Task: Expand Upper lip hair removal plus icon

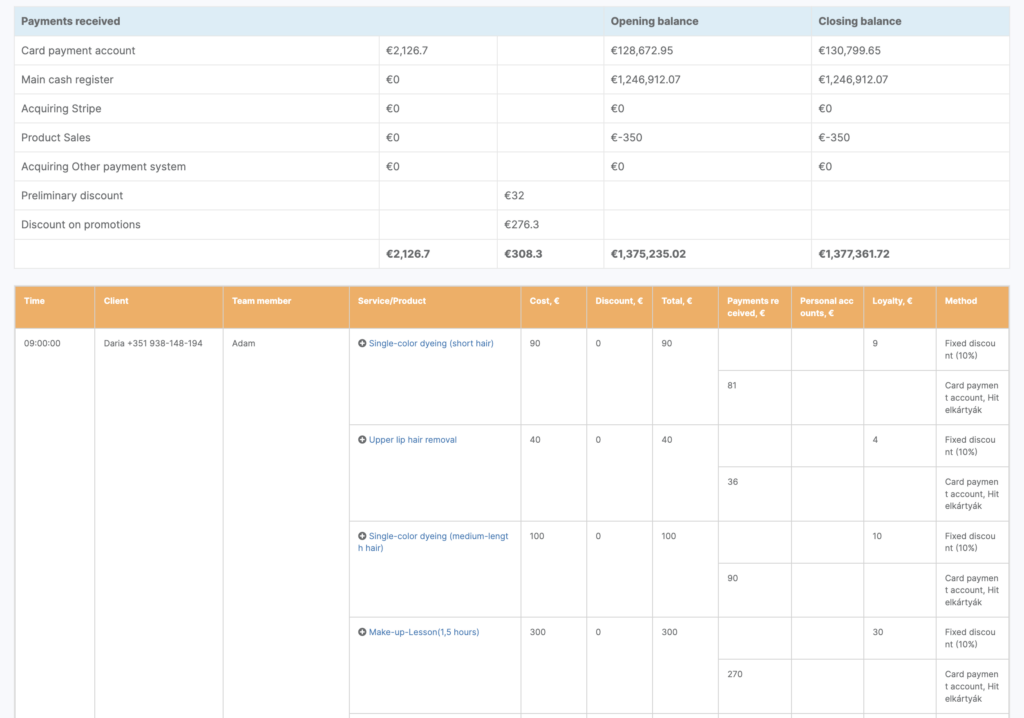Action: (362, 440)
